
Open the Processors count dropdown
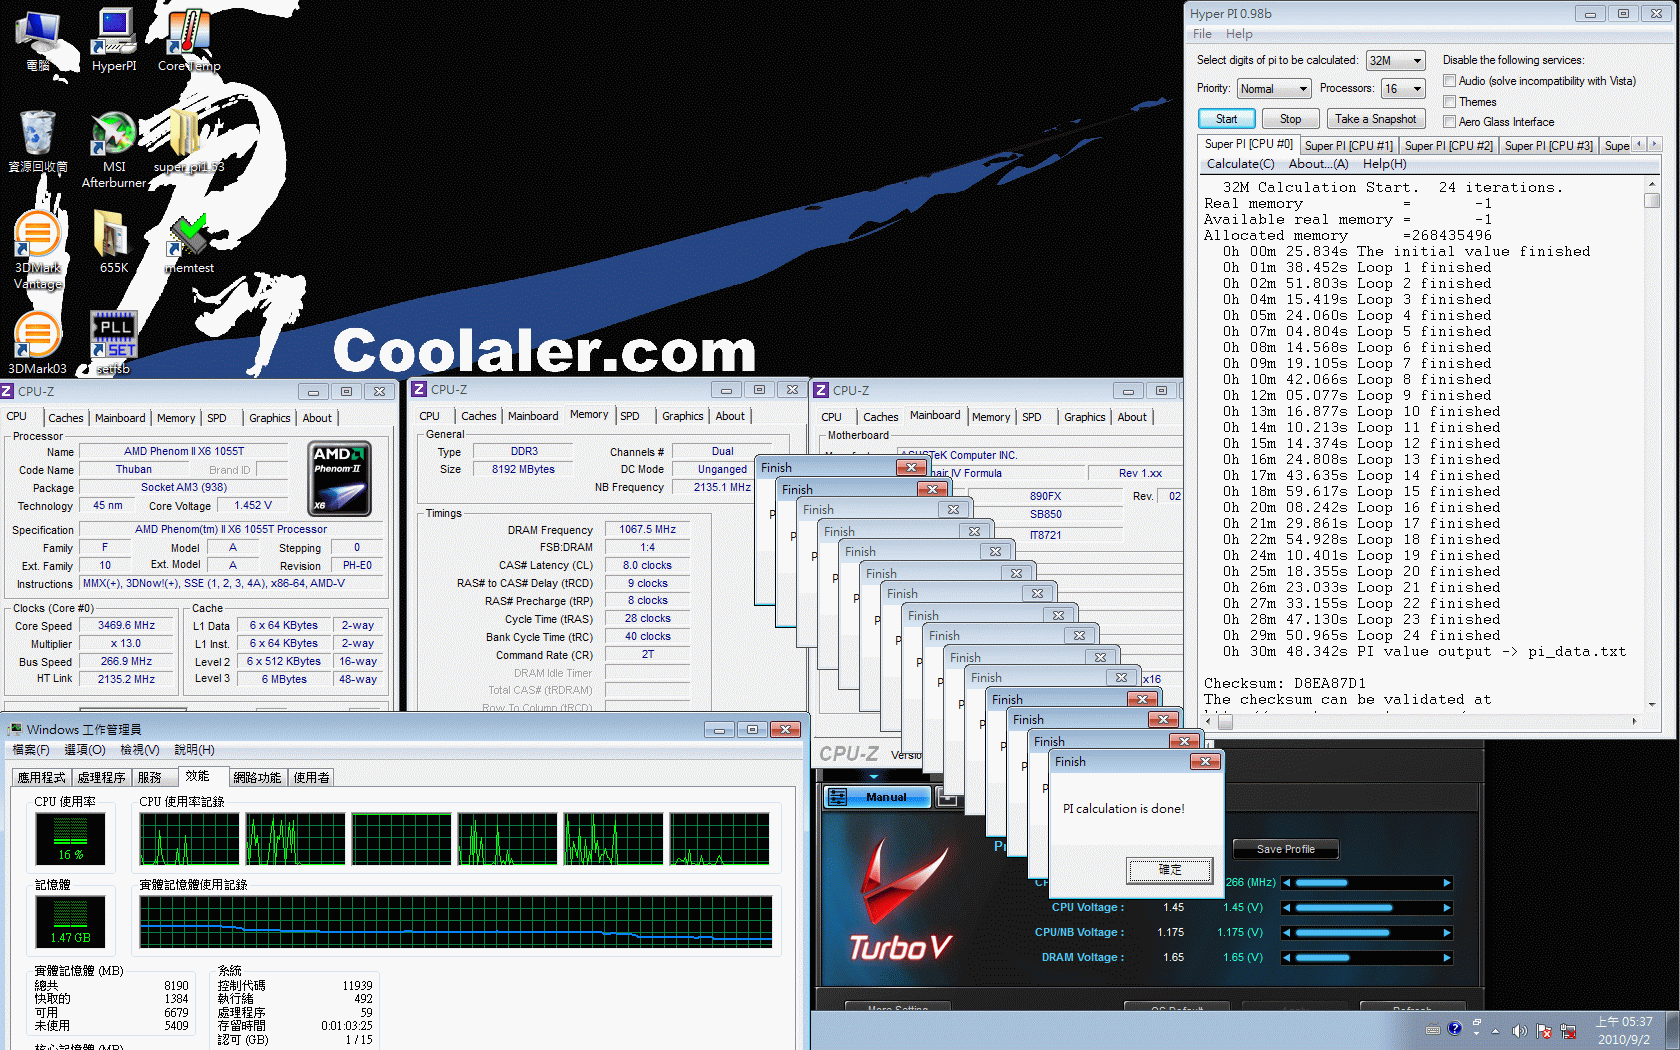click(1403, 89)
